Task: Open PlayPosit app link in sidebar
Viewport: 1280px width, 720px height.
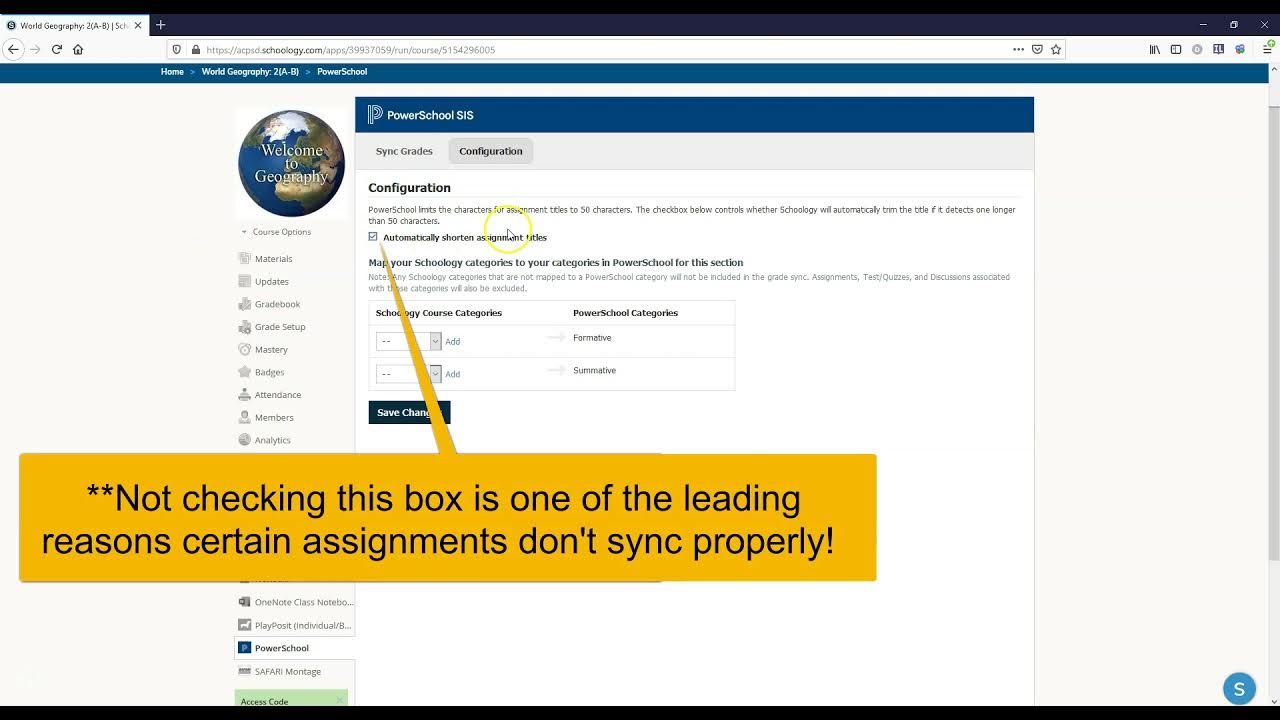Action: tap(303, 626)
